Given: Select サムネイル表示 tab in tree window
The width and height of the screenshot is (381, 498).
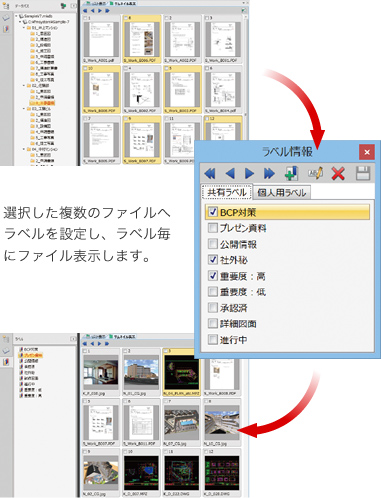Looking at the screenshot, I should [122, 3].
